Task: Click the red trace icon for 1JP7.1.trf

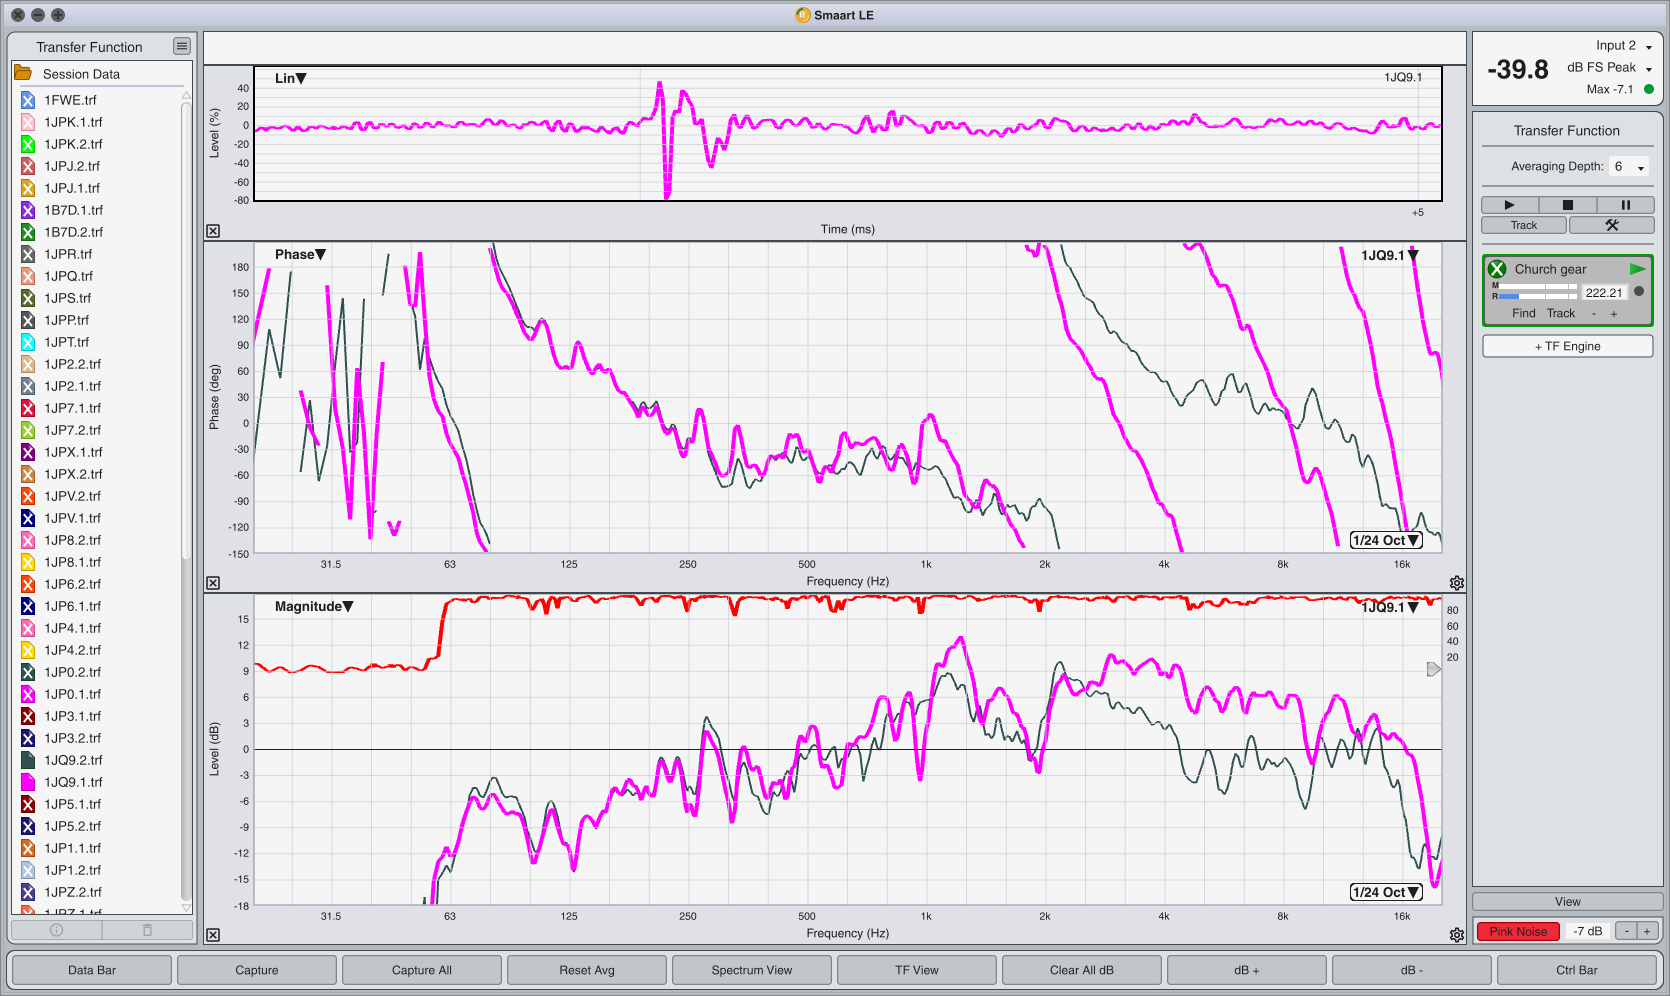Action: click(x=28, y=408)
